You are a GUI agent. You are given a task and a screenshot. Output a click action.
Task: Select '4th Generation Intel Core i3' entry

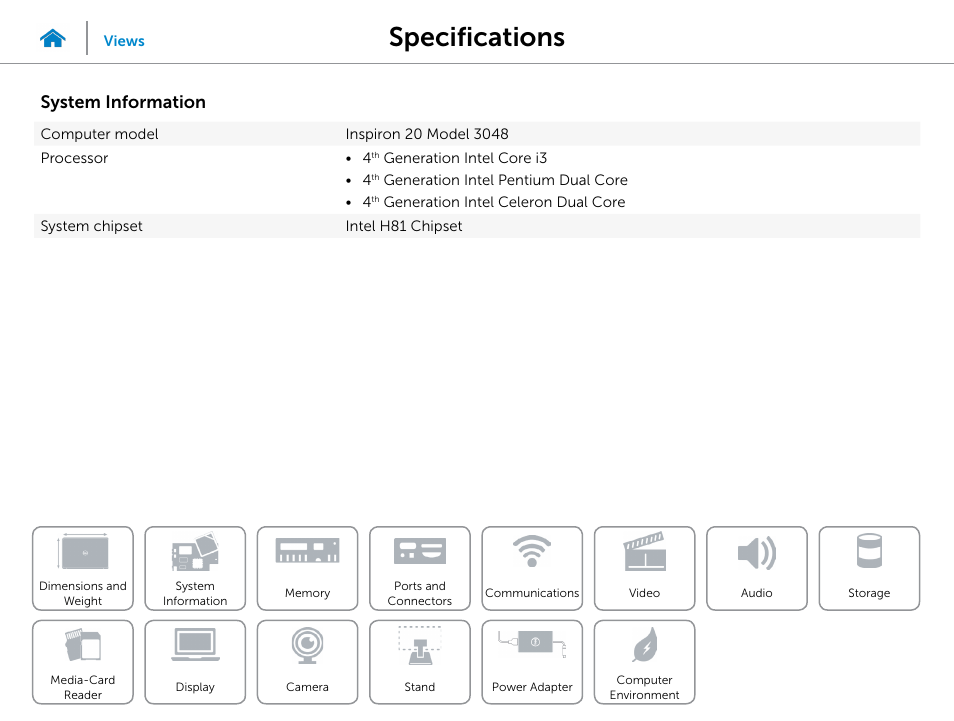pos(454,158)
